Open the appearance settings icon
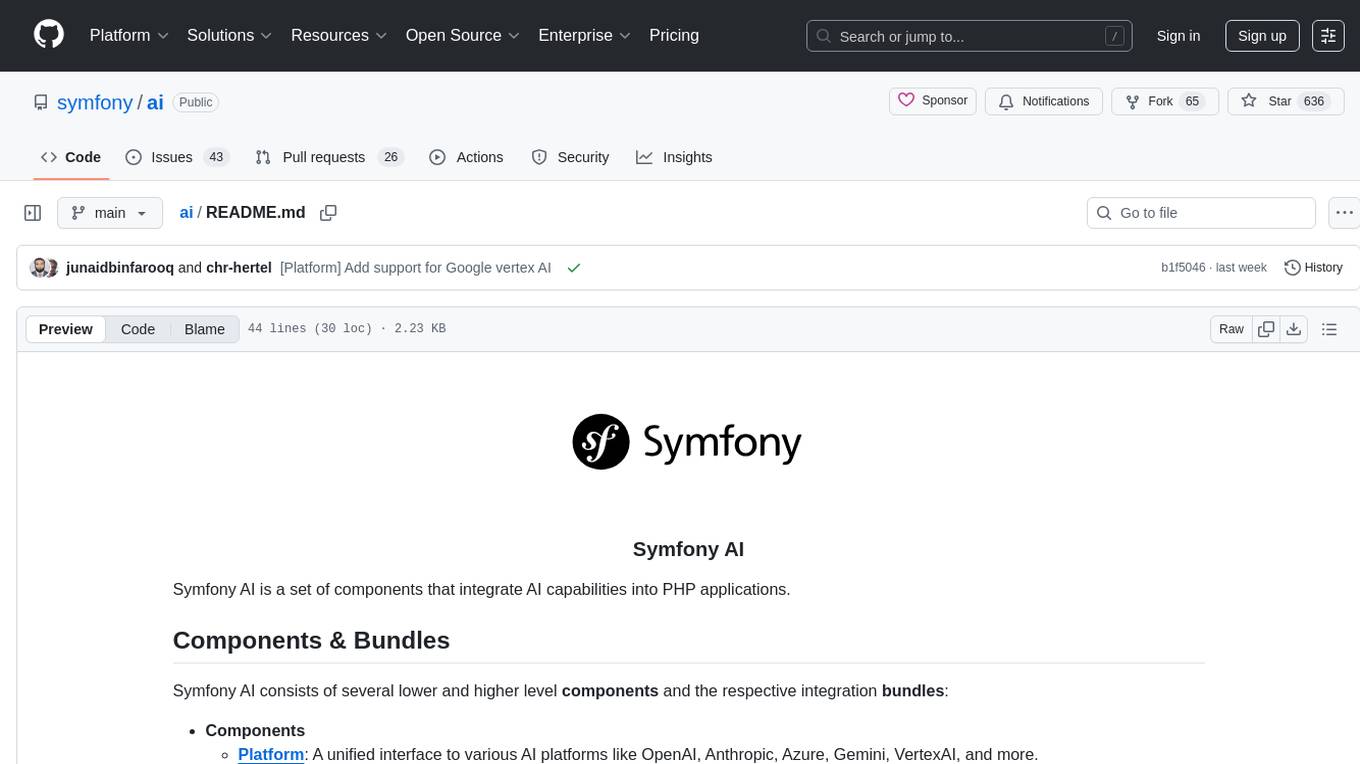This screenshot has width=1360, height=764. (1328, 36)
